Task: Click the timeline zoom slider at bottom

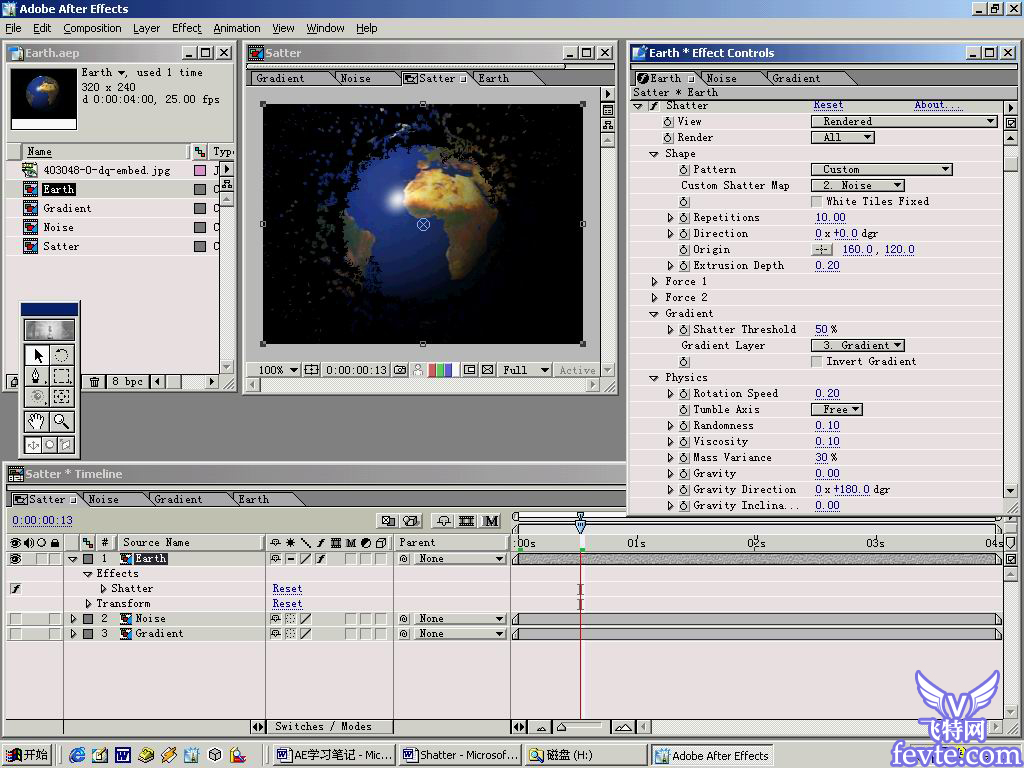Action: click(x=579, y=726)
